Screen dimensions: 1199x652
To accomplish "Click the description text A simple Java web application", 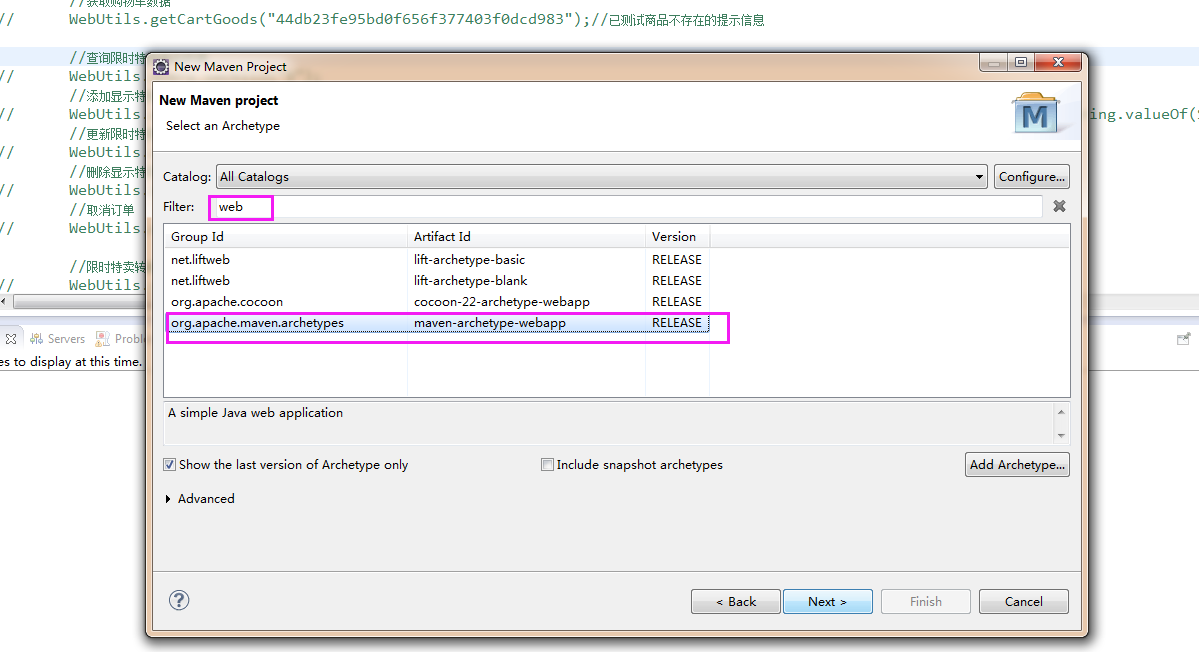I will tap(255, 413).
